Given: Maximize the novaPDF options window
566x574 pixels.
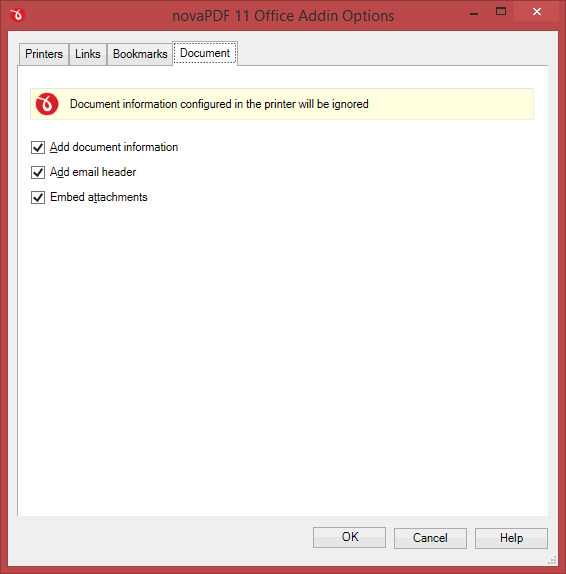Looking at the screenshot, I should click(x=501, y=12).
